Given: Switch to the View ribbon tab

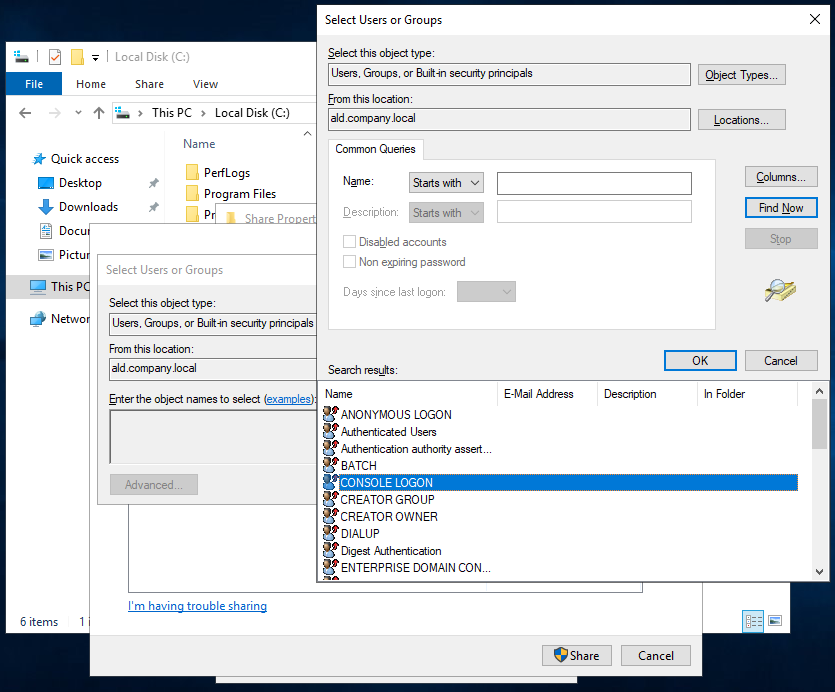Looking at the screenshot, I should (x=206, y=84).
